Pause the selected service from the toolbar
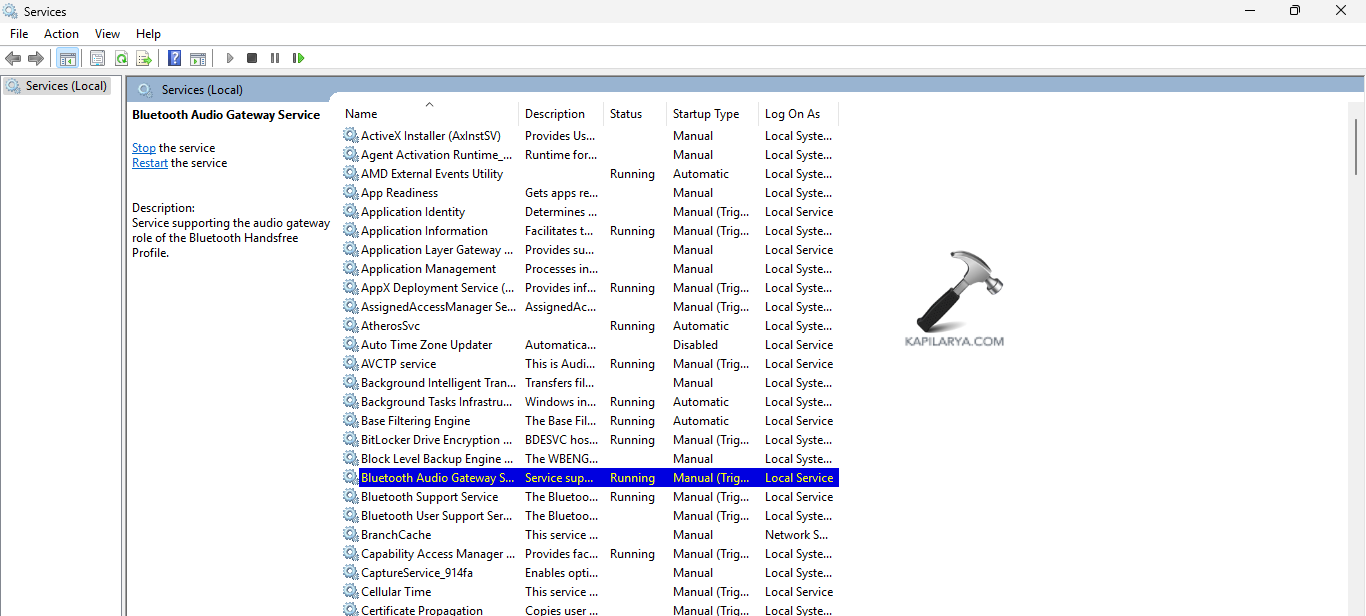 [274, 58]
